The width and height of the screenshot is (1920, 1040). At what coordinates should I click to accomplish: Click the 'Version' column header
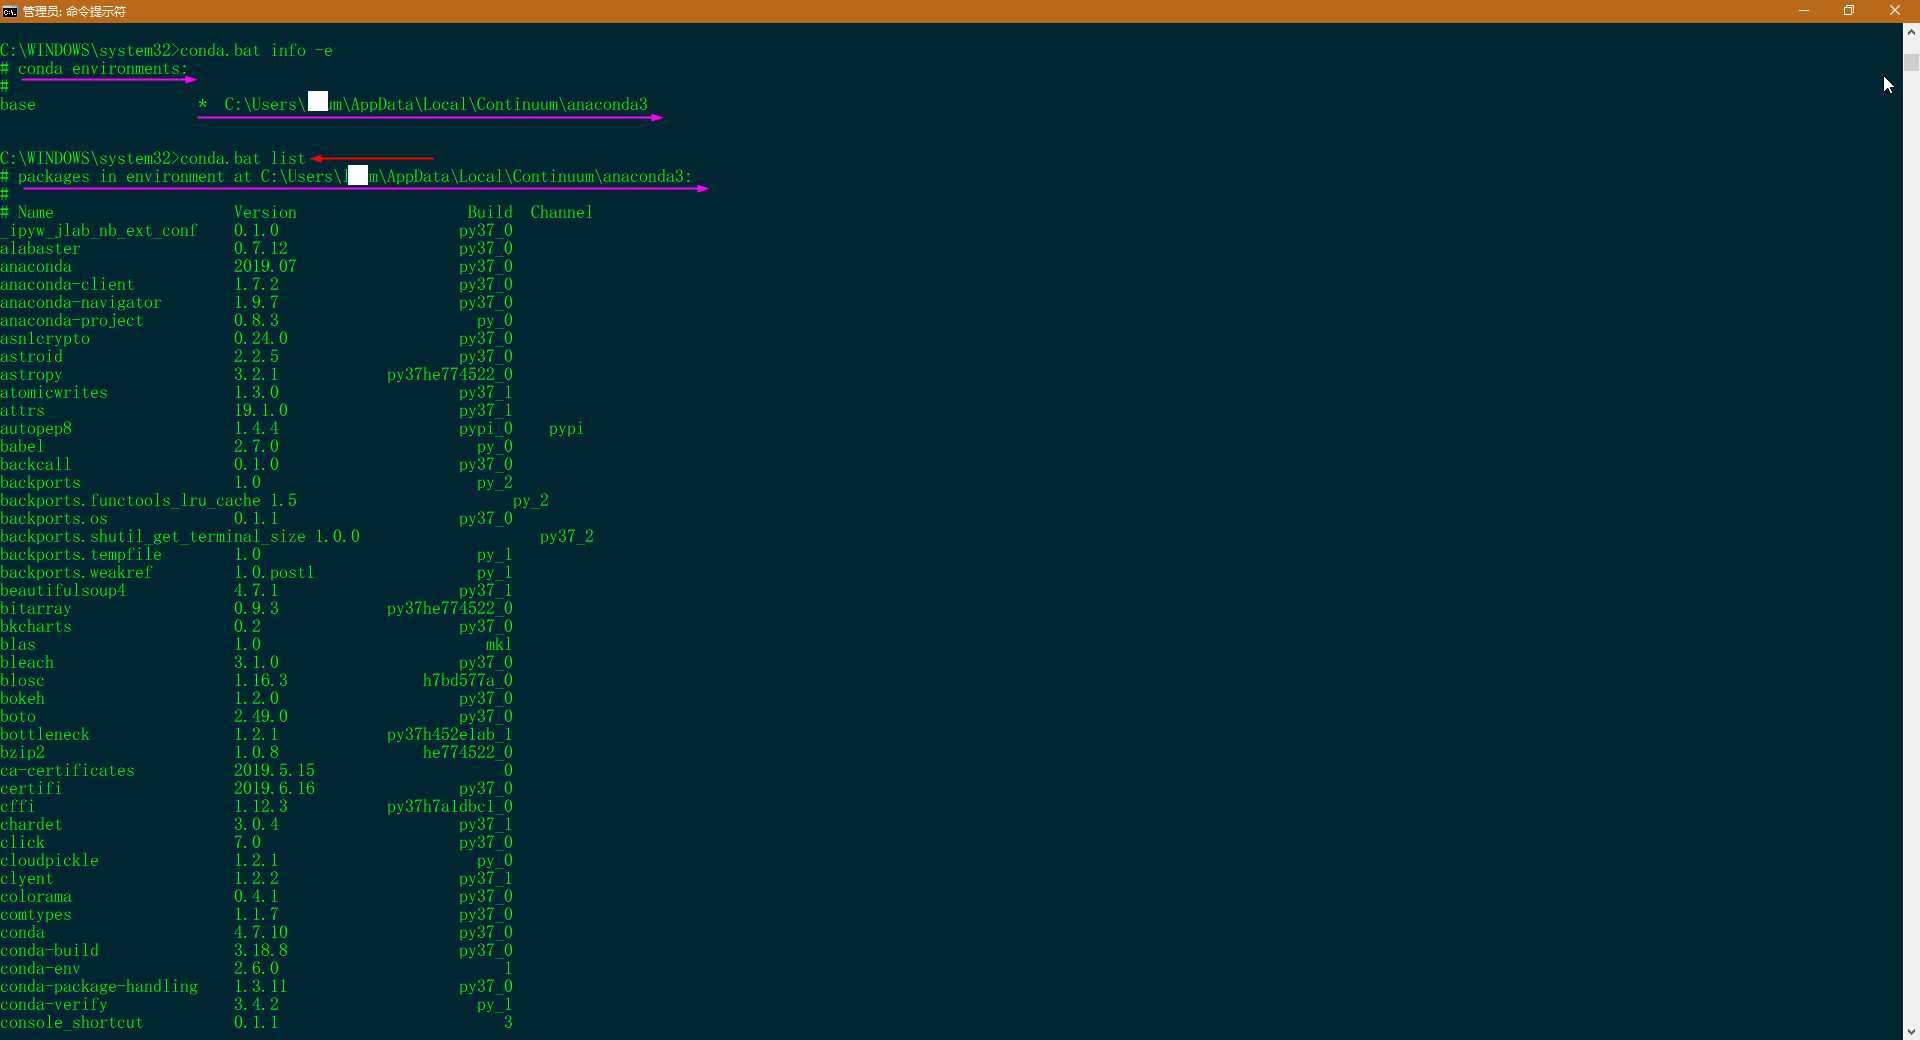click(x=265, y=212)
